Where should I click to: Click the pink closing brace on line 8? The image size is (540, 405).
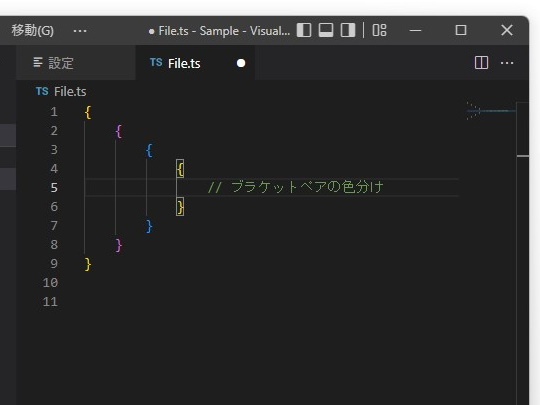click(118, 245)
